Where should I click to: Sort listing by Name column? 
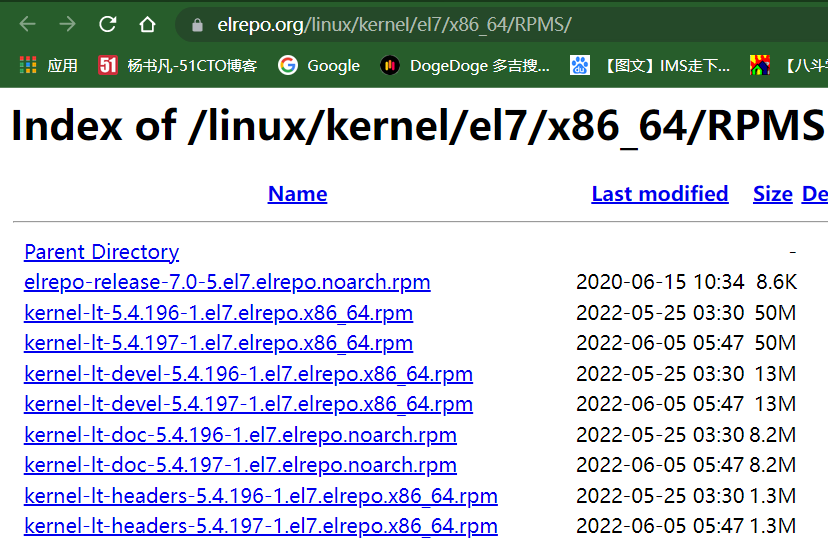coord(297,194)
